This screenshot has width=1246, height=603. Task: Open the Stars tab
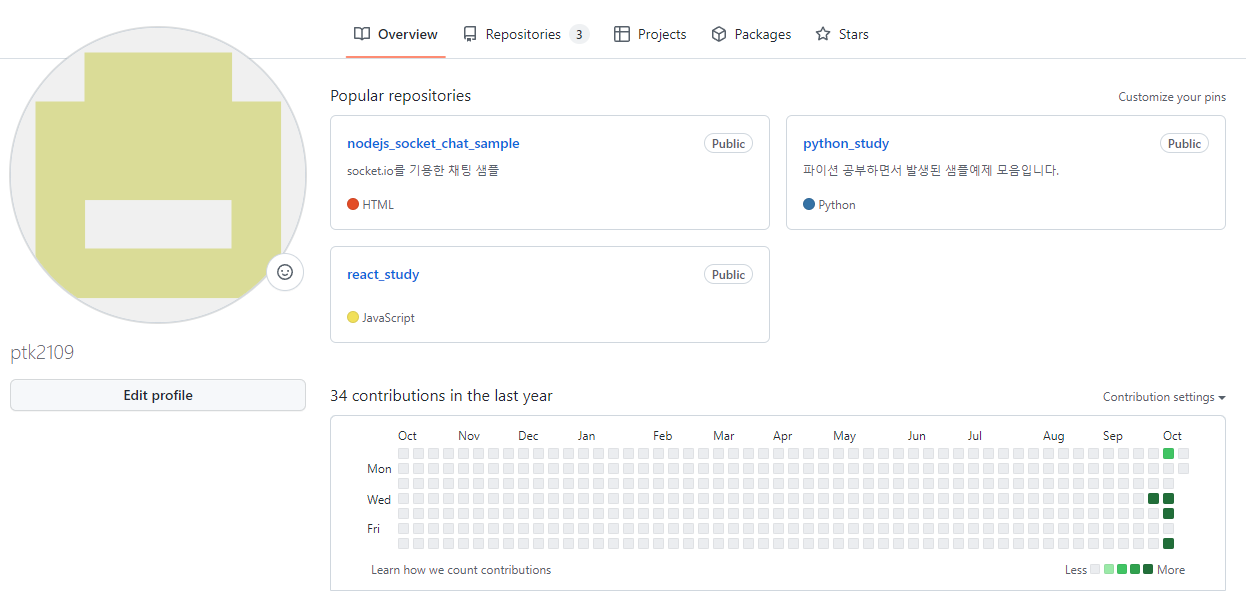pos(842,34)
